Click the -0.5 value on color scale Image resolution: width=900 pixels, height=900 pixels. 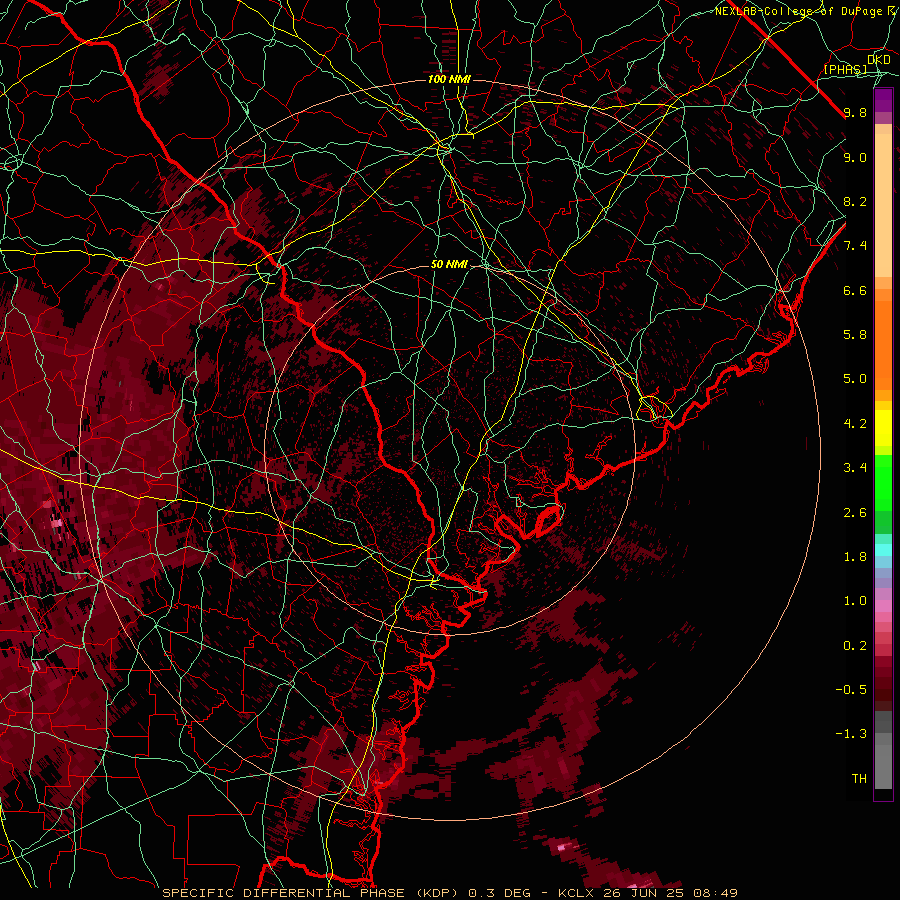pyautogui.click(x=851, y=690)
